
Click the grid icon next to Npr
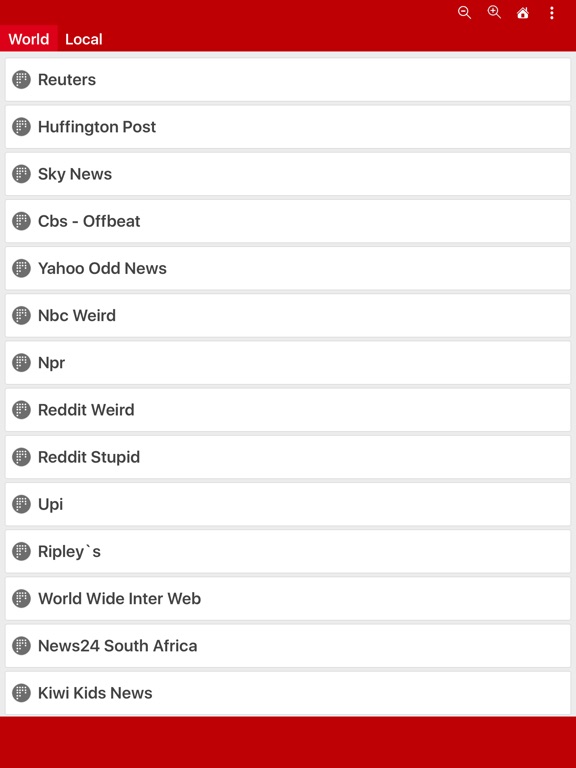(x=21, y=362)
